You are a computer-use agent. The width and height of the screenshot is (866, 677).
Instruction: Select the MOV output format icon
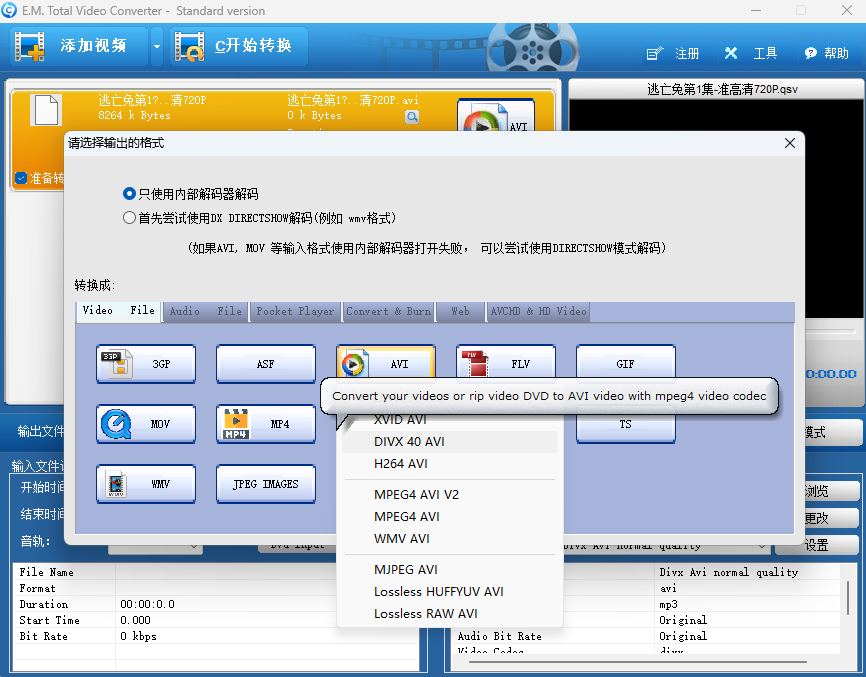146,424
